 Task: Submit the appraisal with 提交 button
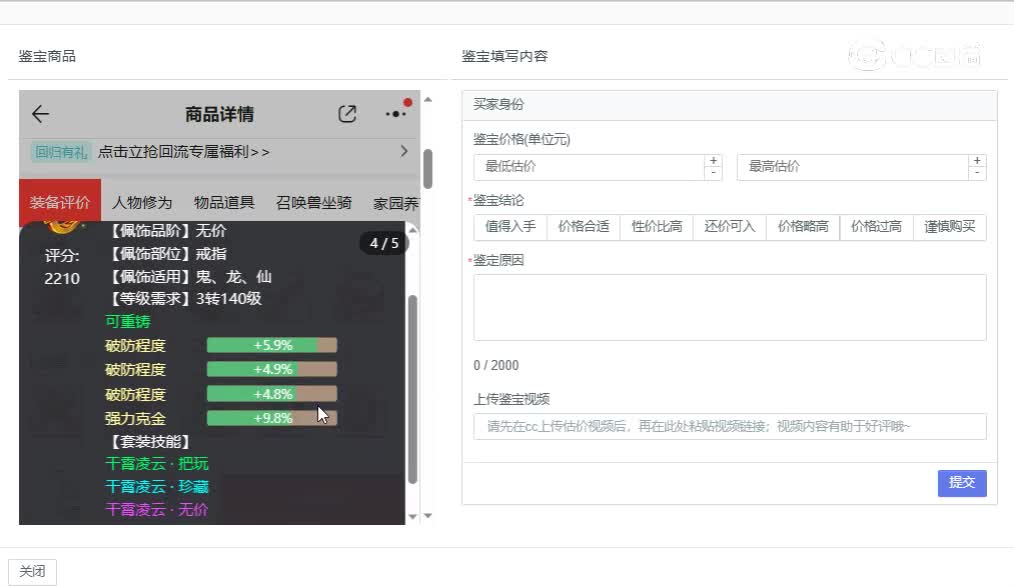962,483
